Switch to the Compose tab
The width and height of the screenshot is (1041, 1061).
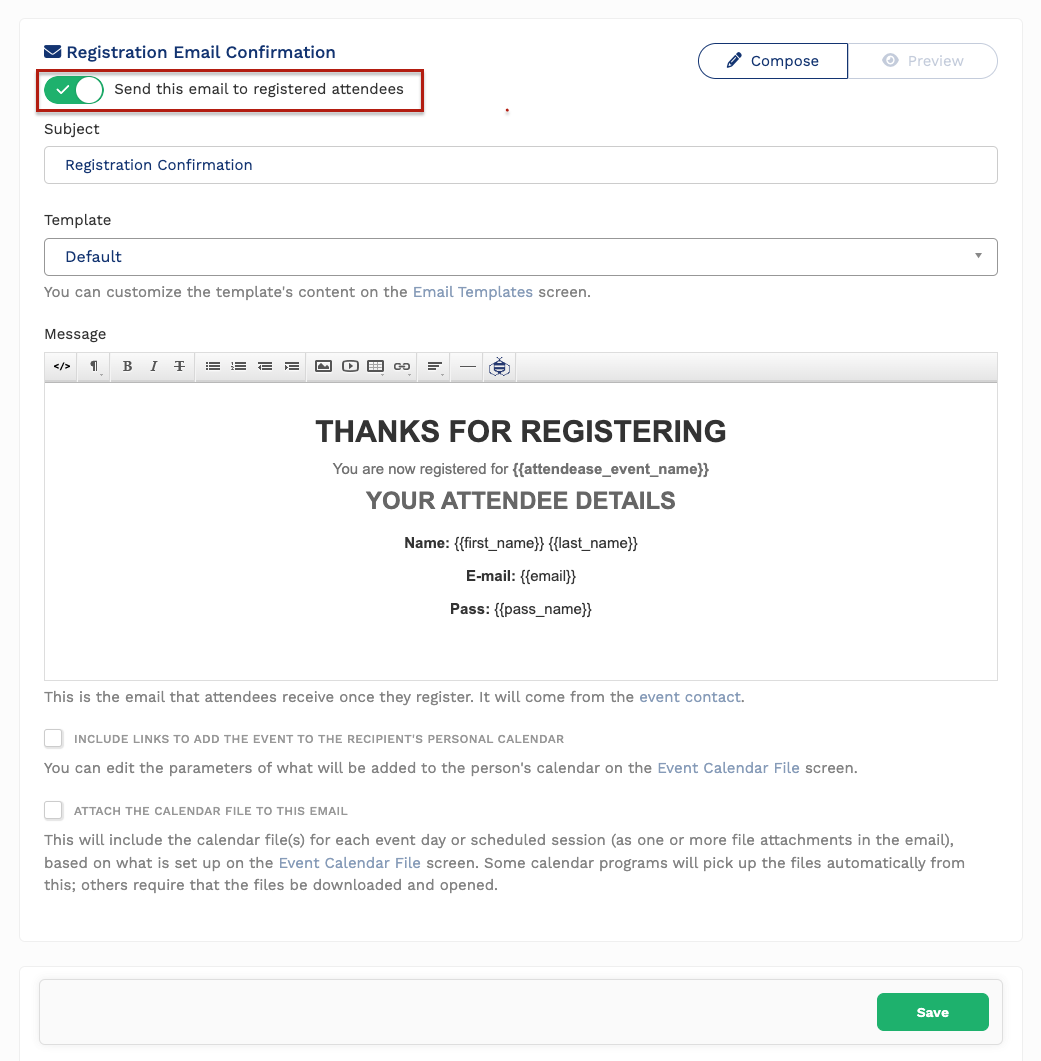click(772, 61)
